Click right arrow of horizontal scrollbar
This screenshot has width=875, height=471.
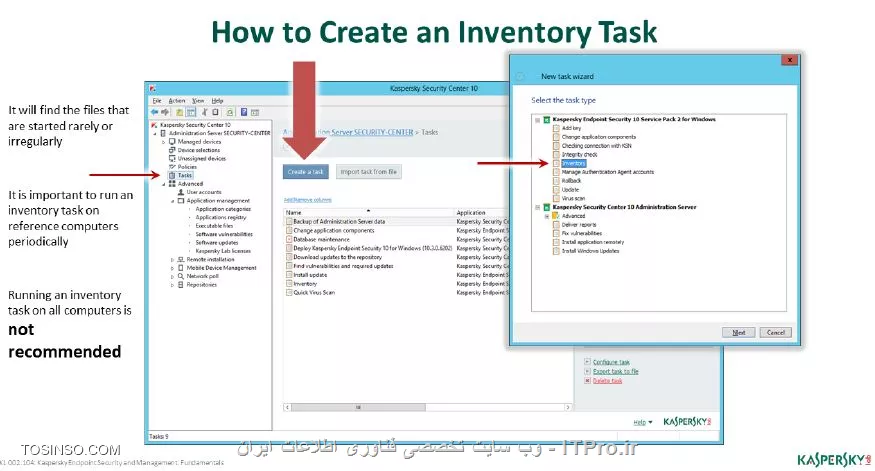(x=568, y=407)
